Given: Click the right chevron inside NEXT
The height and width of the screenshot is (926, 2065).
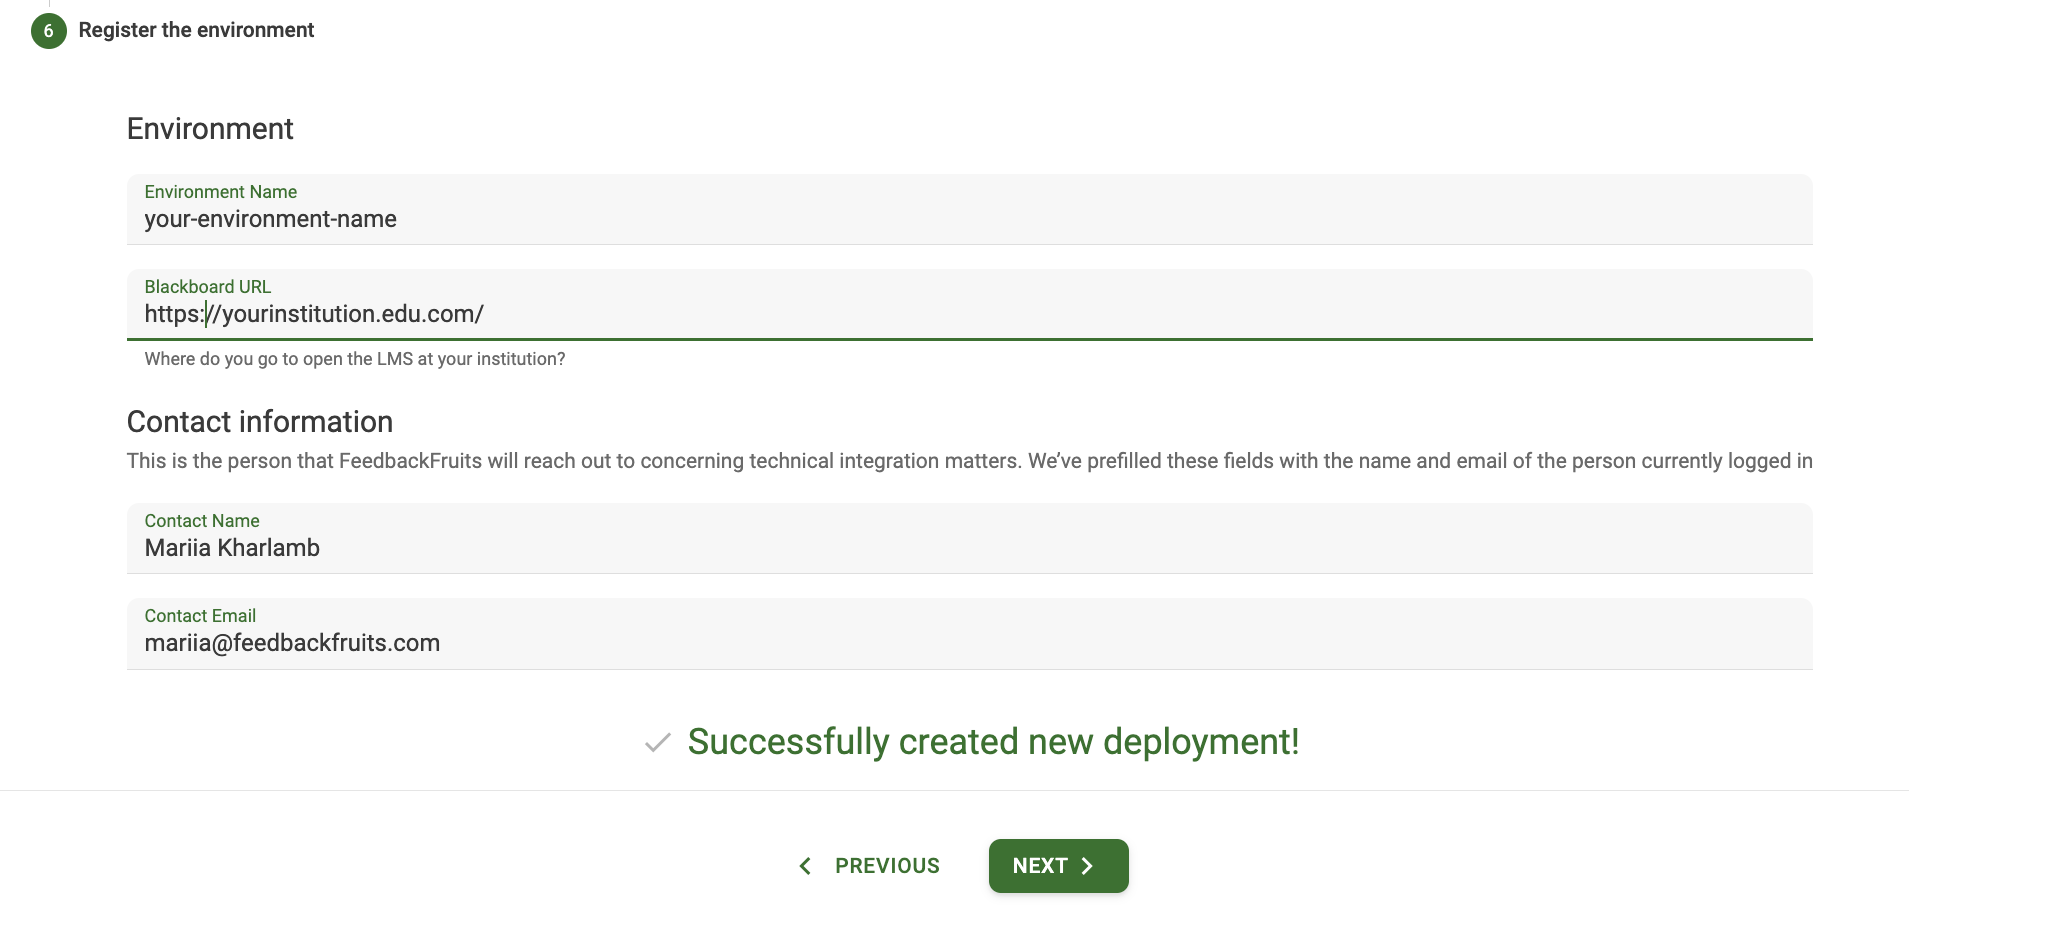Looking at the screenshot, I should coord(1088,866).
